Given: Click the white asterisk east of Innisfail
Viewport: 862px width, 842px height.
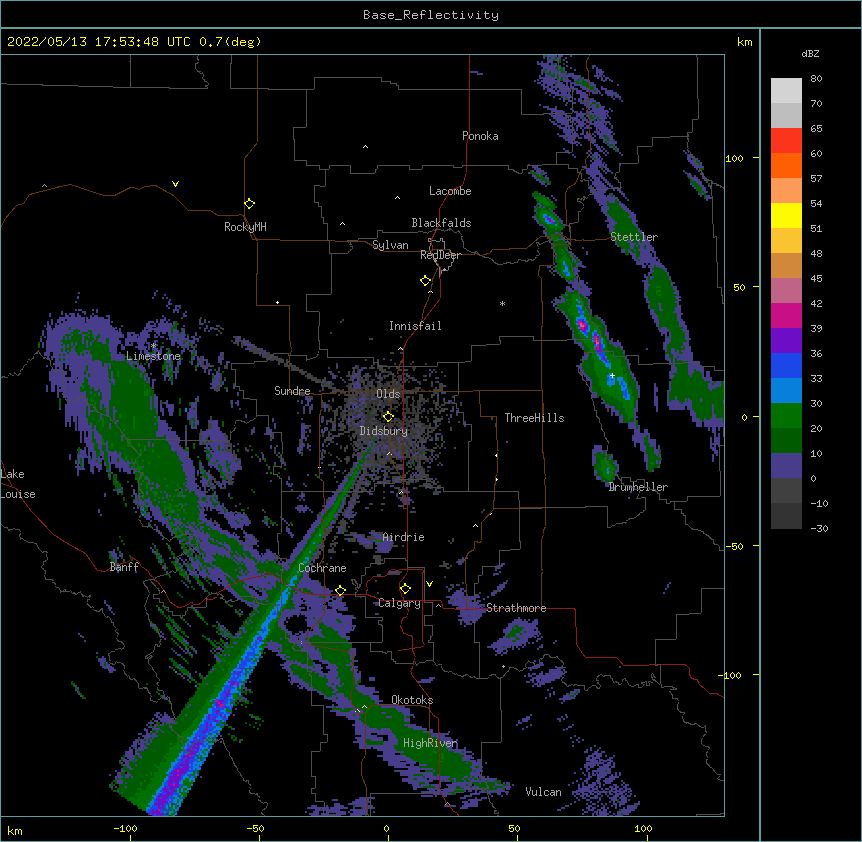Looking at the screenshot, I should (x=502, y=303).
